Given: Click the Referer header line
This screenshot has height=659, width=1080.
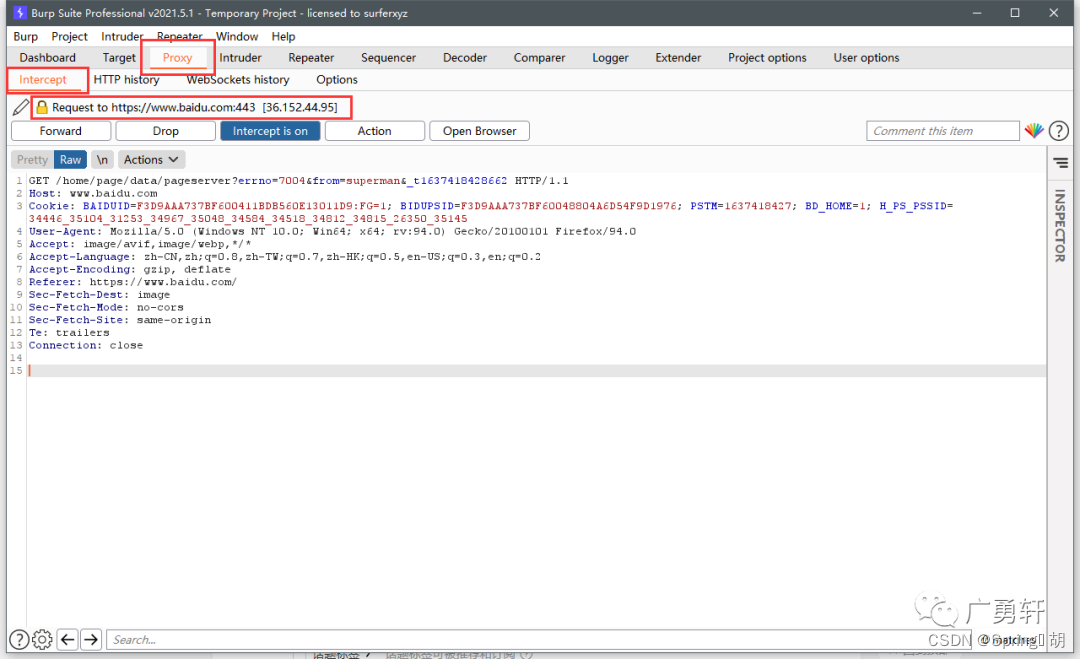Looking at the screenshot, I should [132, 282].
